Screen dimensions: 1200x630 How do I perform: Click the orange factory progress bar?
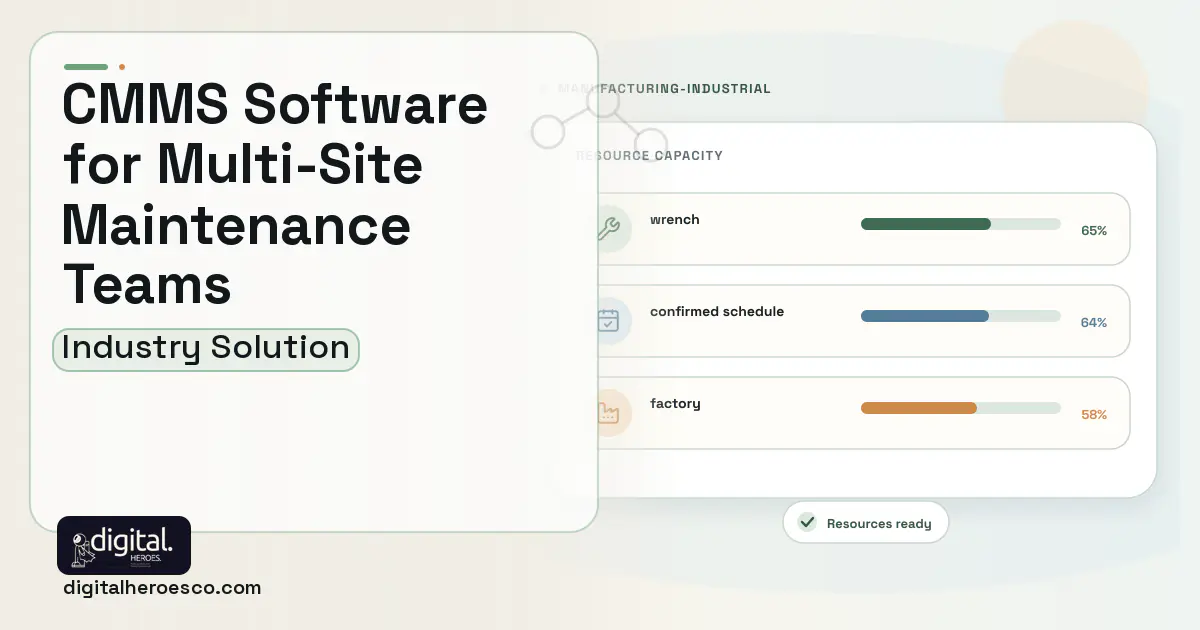(x=961, y=408)
